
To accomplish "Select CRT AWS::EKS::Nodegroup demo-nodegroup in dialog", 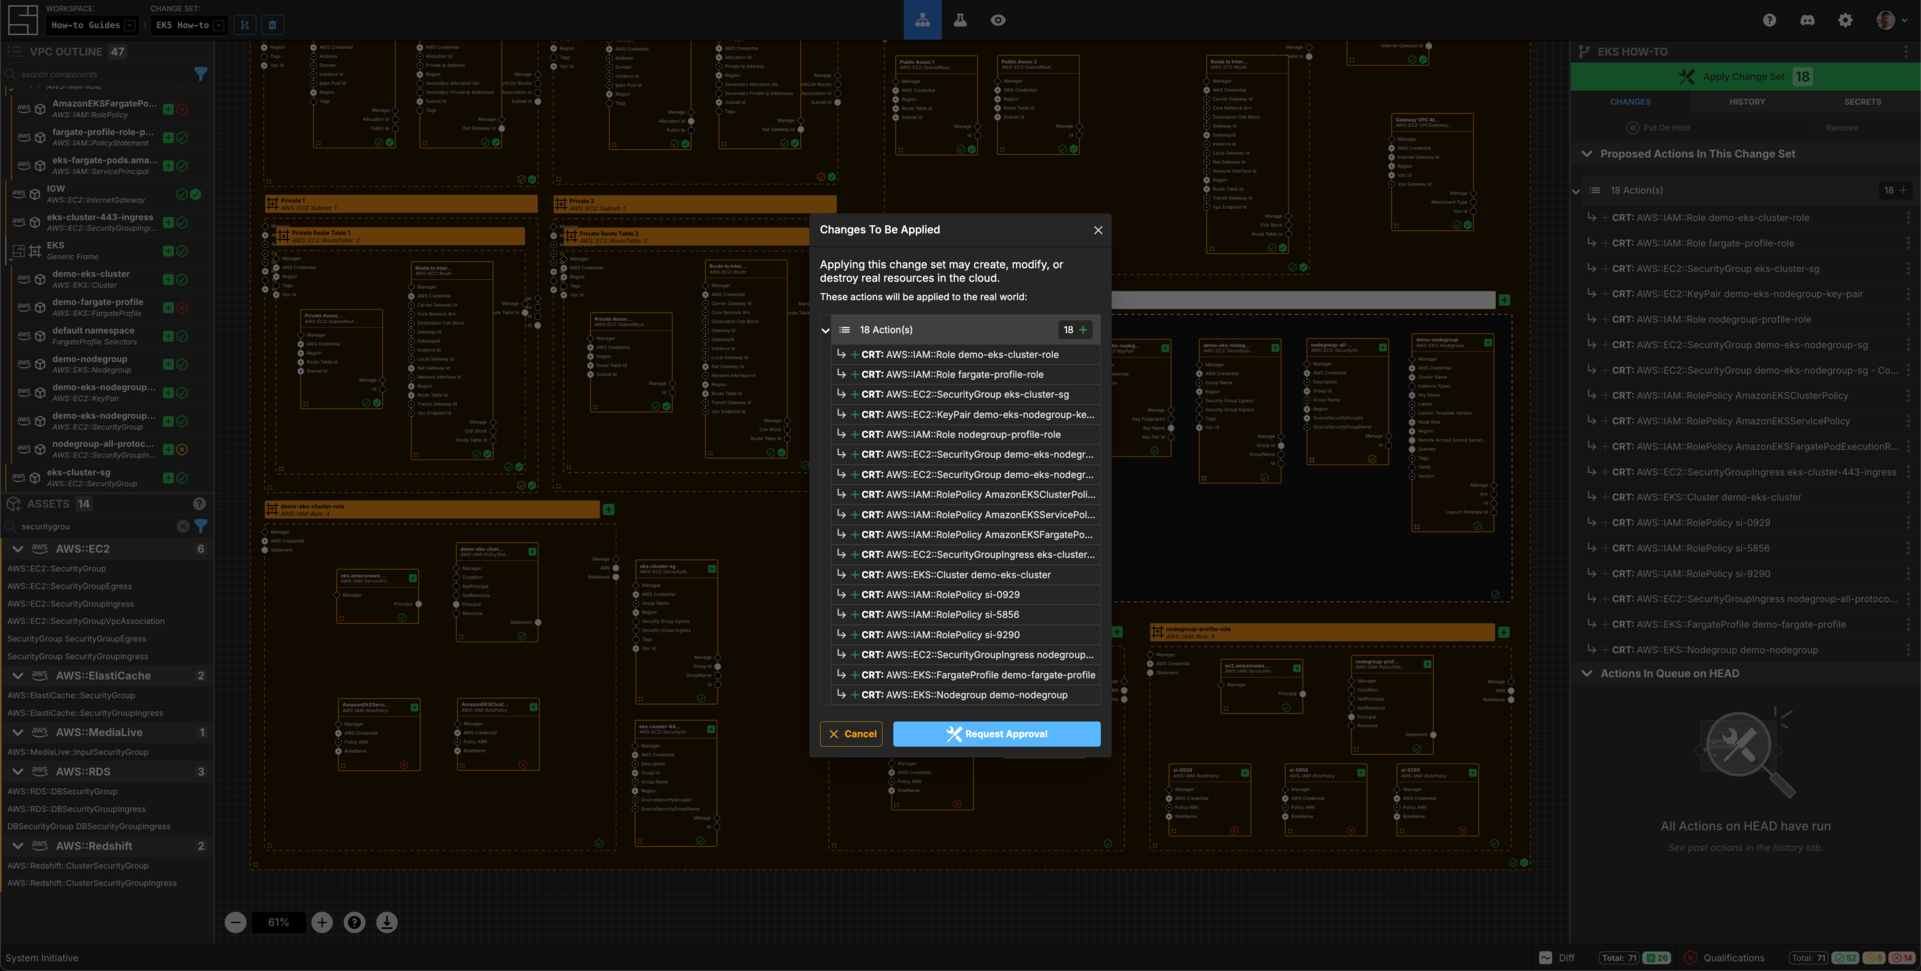I will coord(967,695).
